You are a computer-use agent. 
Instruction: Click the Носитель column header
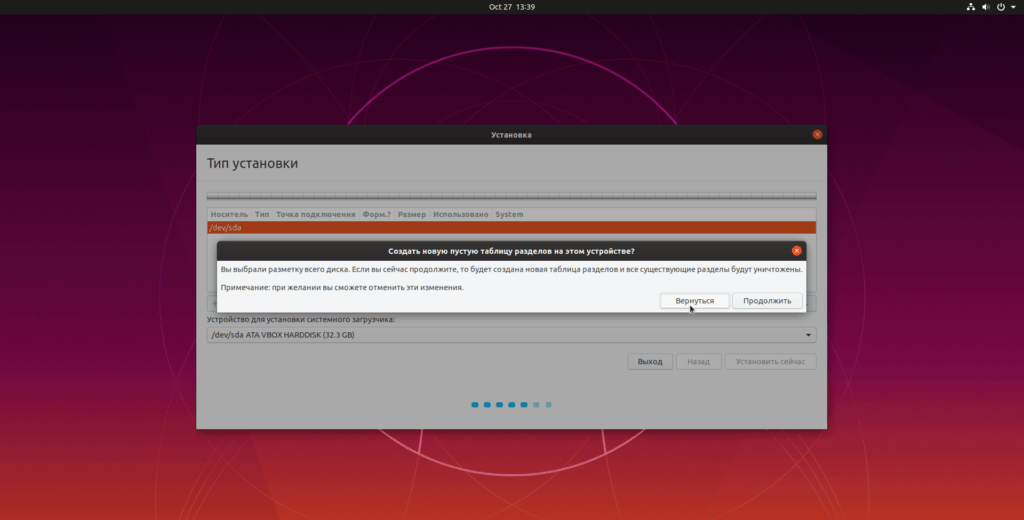click(x=229, y=214)
